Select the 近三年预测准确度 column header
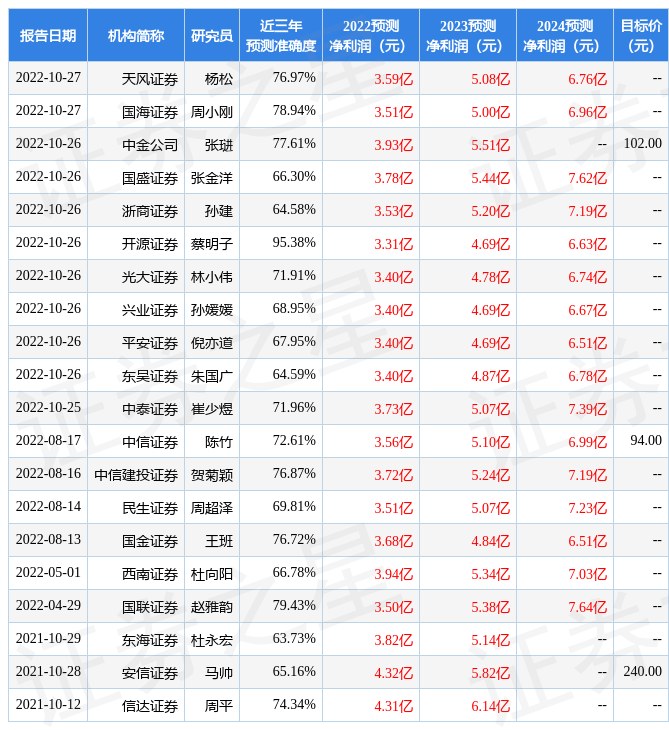Image resolution: width=669 pixels, height=730 pixels. [x=281, y=35]
